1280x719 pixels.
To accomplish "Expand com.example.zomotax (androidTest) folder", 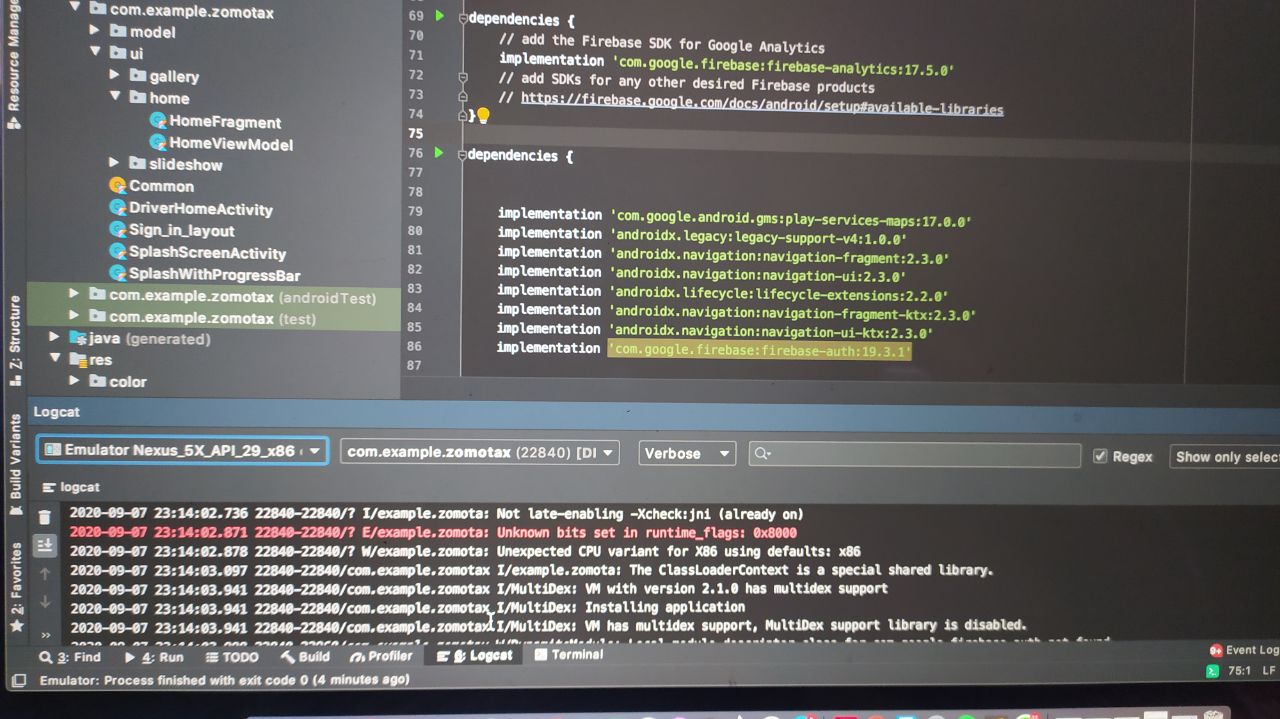I will click(74, 294).
